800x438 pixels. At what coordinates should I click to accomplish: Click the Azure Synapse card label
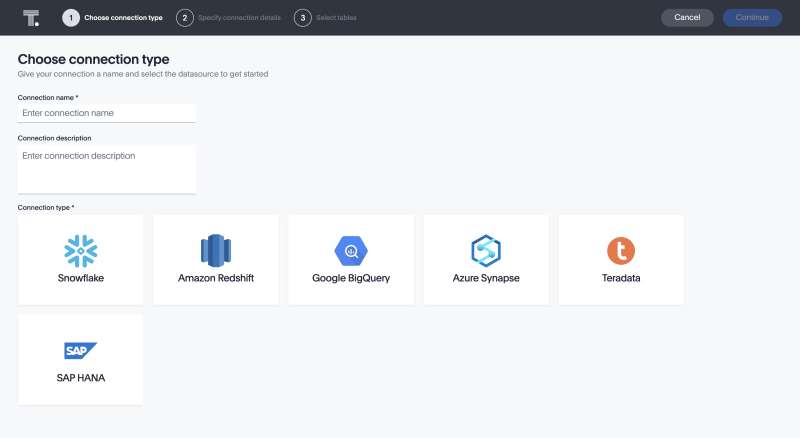point(486,278)
